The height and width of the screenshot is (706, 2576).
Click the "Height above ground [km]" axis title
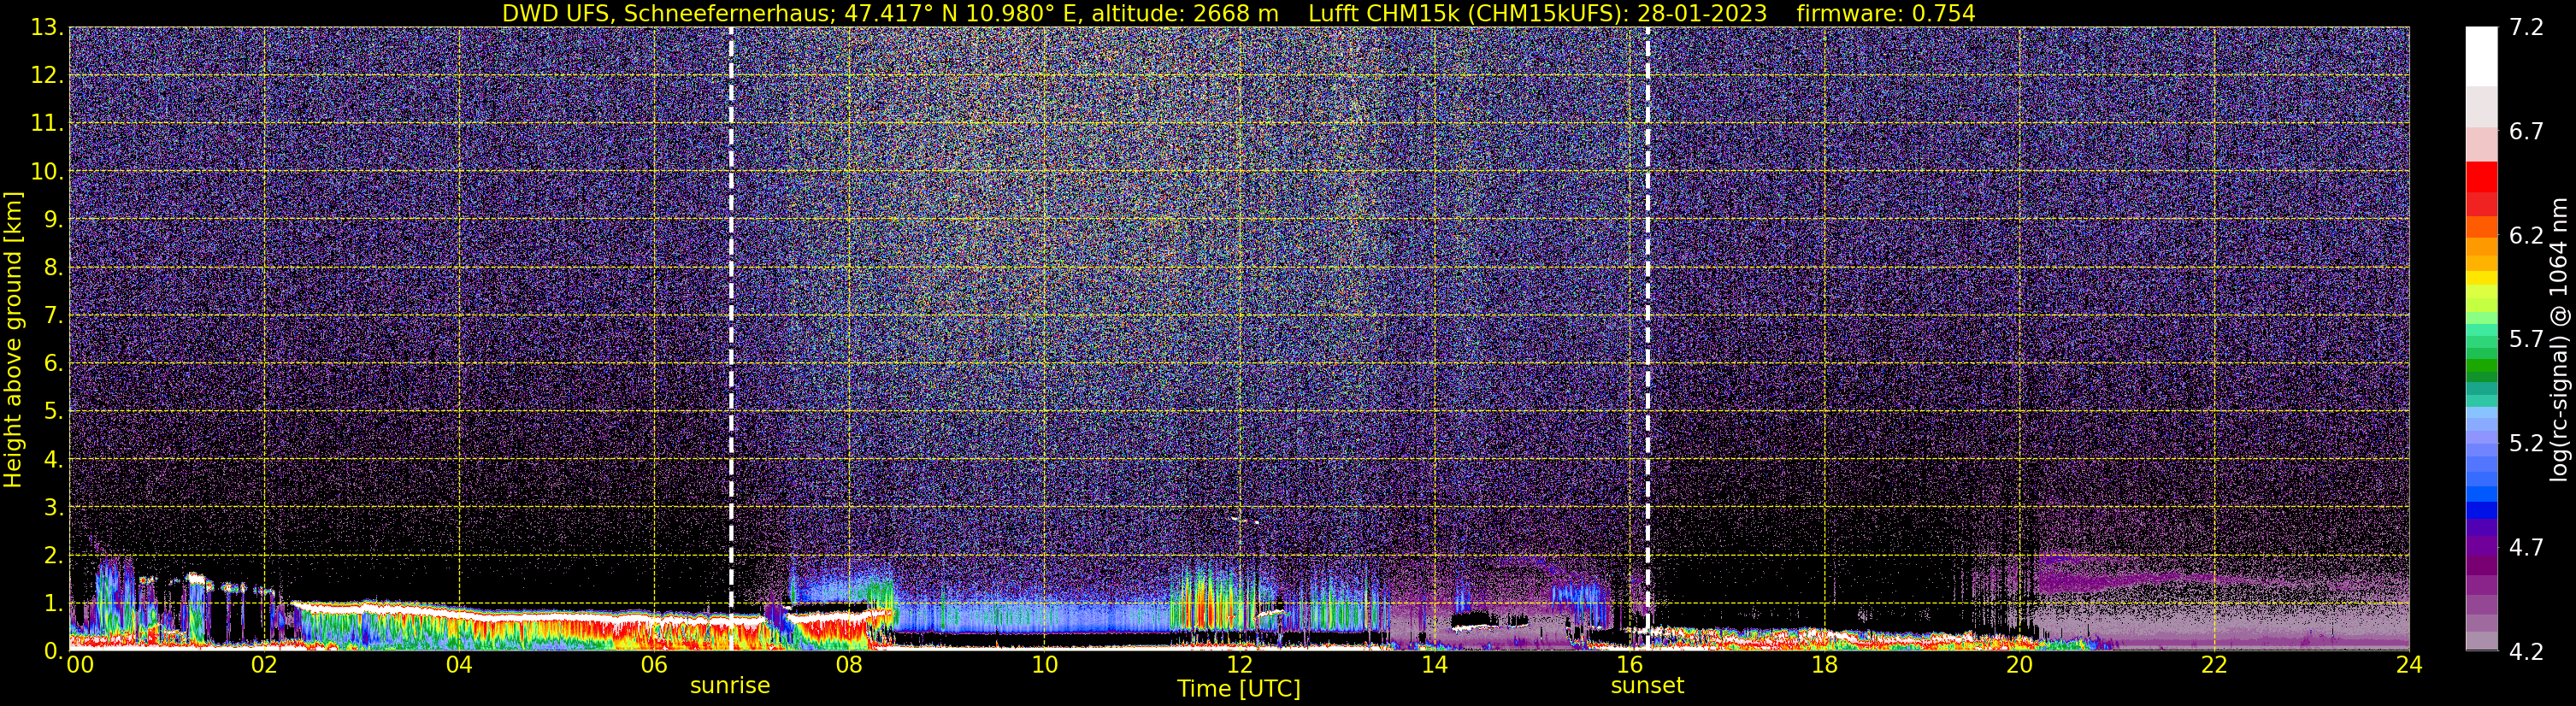coord(13,340)
